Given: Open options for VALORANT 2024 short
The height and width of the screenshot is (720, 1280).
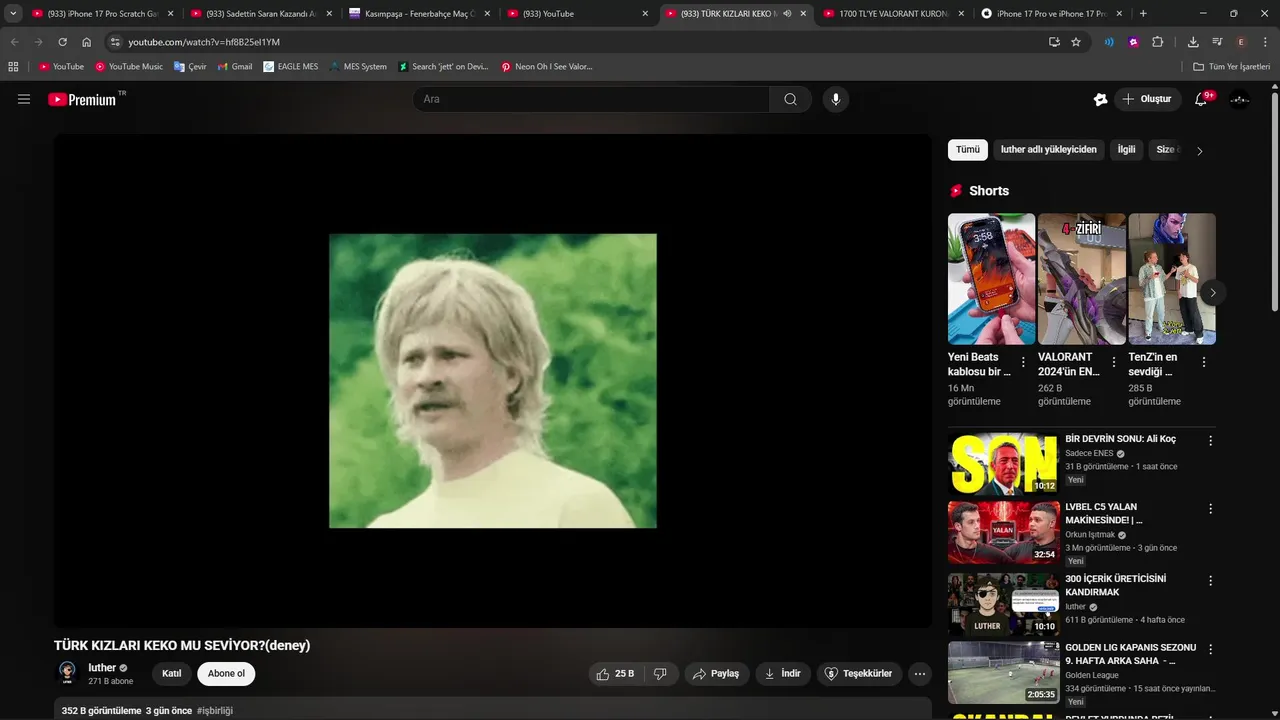Looking at the screenshot, I should 1113,362.
